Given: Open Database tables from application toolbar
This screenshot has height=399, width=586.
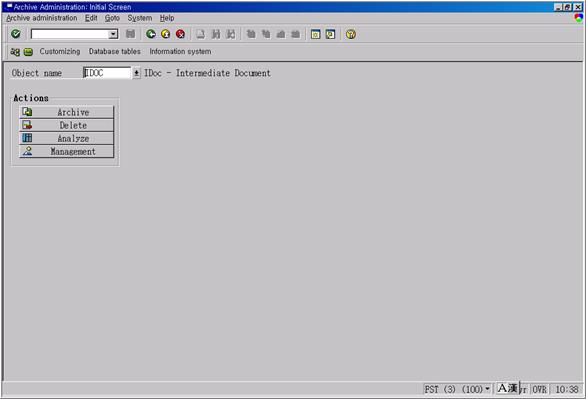Looking at the screenshot, I should click(115, 52).
